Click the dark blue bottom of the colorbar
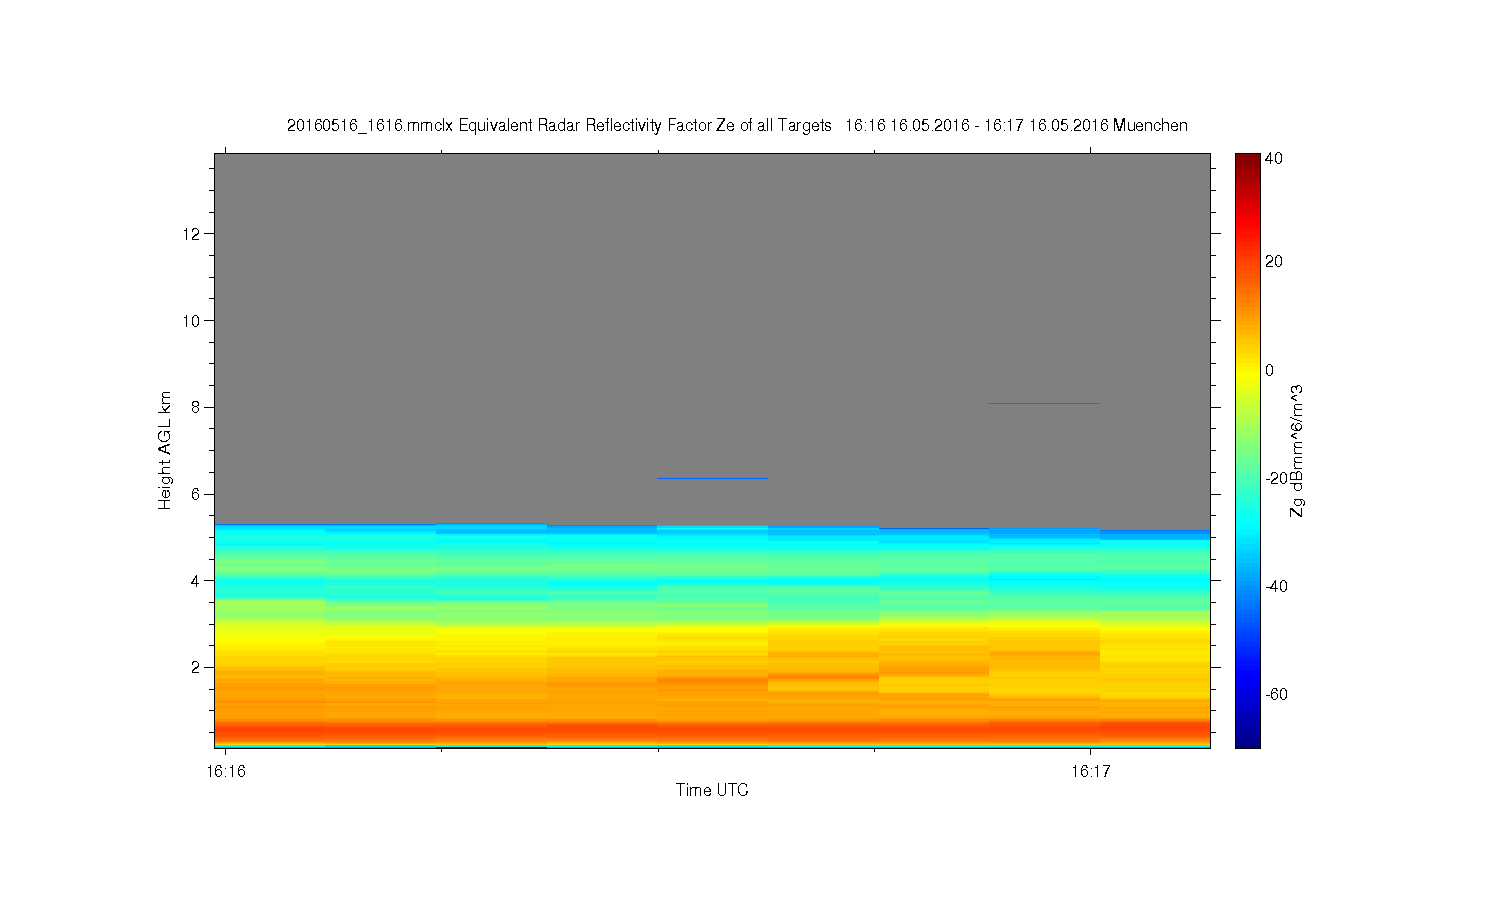This screenshot has height=900, width=1500. [1247, 738]
